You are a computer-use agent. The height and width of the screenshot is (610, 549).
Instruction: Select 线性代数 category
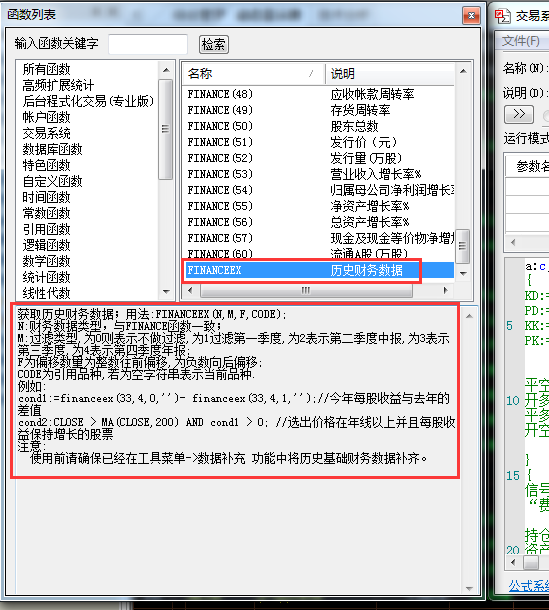click(x=46, y=293)
